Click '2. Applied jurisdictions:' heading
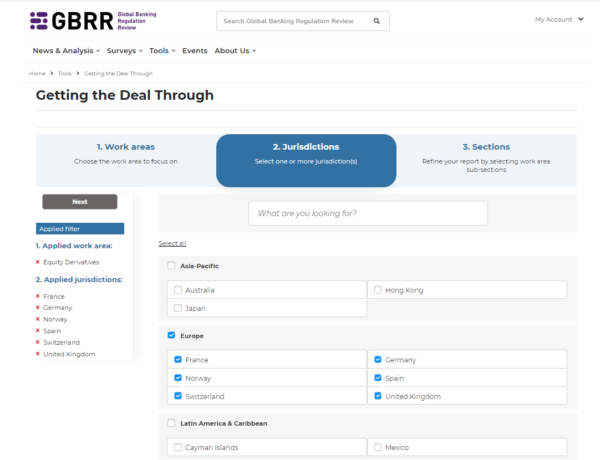Image resolution: width=600 pixels, height=460 pixels. 79,279
